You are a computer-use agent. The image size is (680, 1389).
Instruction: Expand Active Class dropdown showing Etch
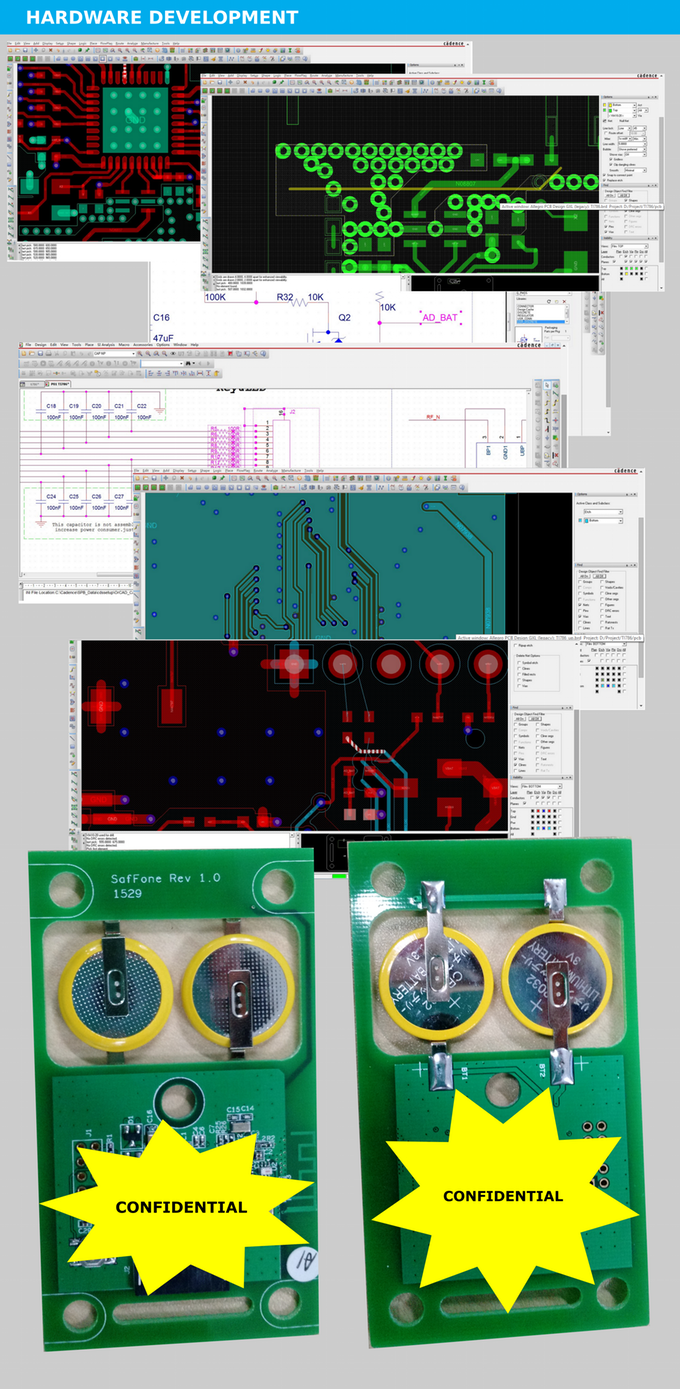(x=603, y=512)
